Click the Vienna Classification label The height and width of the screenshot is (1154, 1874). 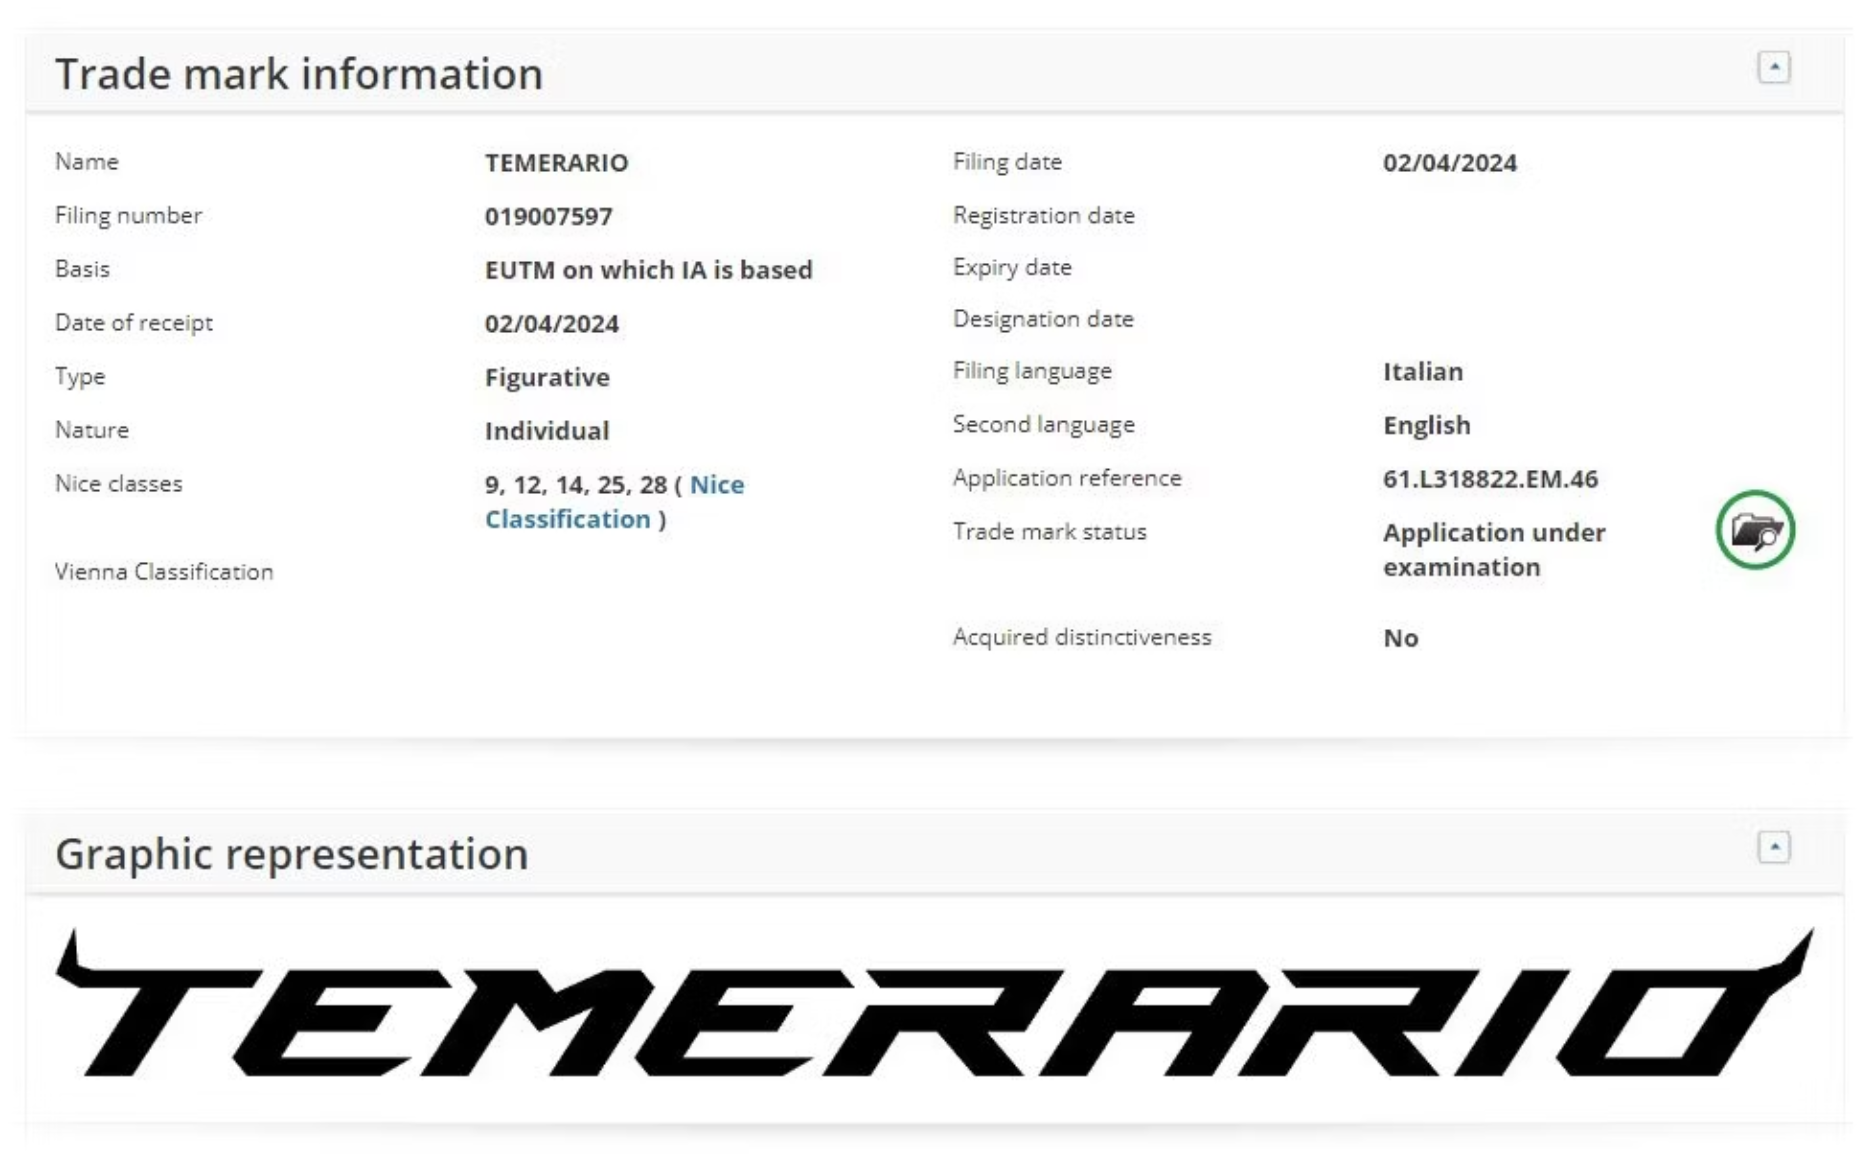tap(164, 572)
